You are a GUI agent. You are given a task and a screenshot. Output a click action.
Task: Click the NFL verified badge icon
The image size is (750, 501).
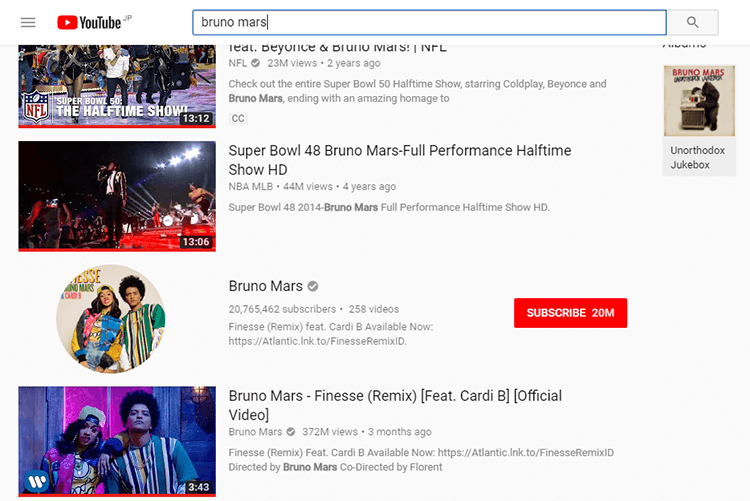pyautogui.click(x=255, y=63)
